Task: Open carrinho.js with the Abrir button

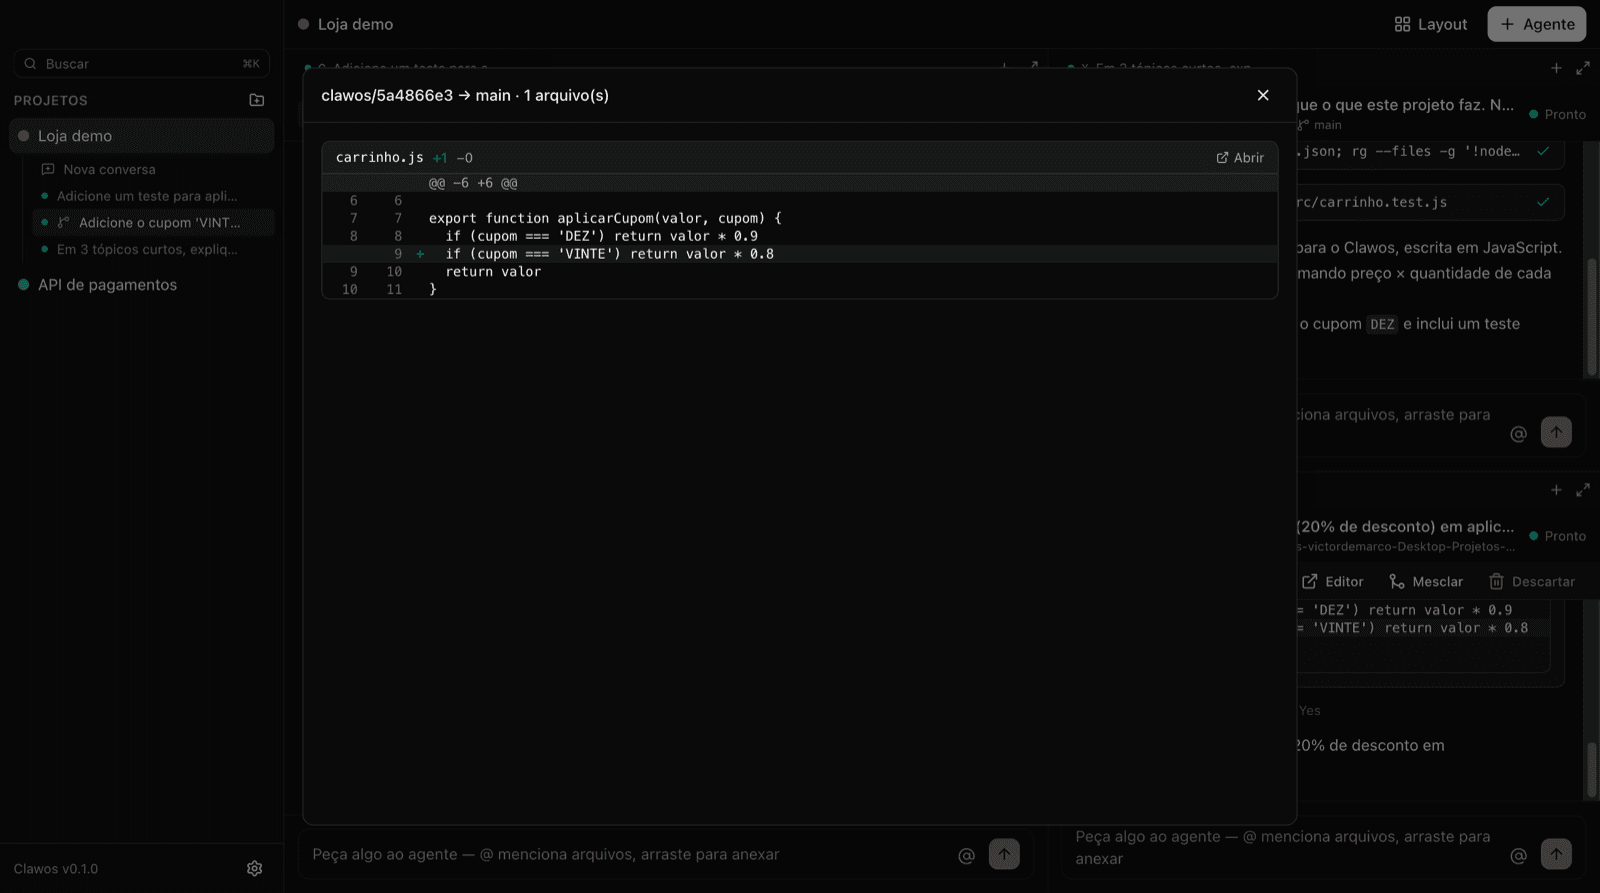Action: tap(1240, 158)
